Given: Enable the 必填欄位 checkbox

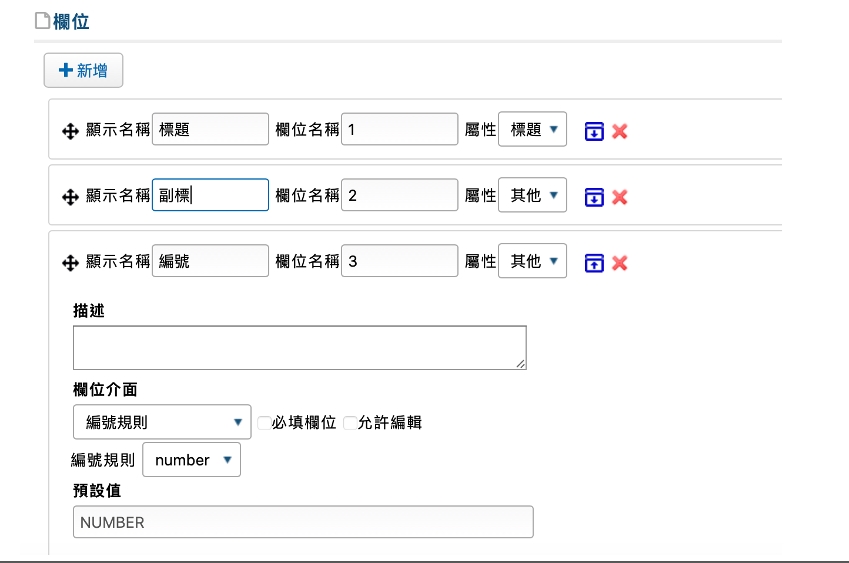Looking at the screenshot, I should pyautogui.click(x=264, y=422).
